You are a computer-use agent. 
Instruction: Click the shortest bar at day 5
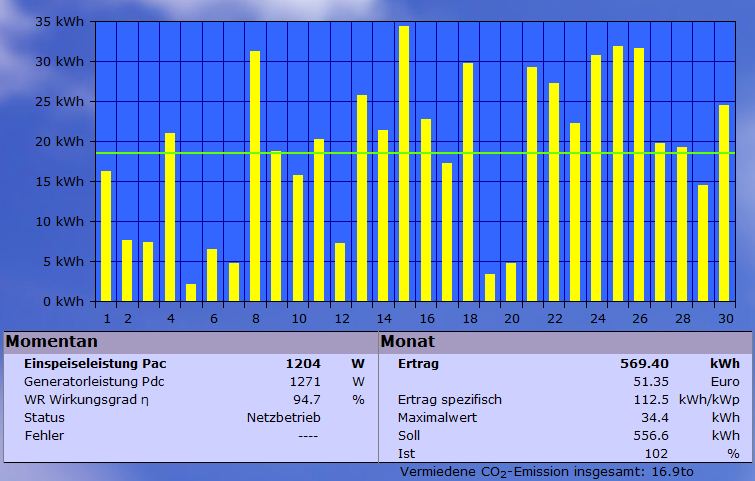point(191,293)
